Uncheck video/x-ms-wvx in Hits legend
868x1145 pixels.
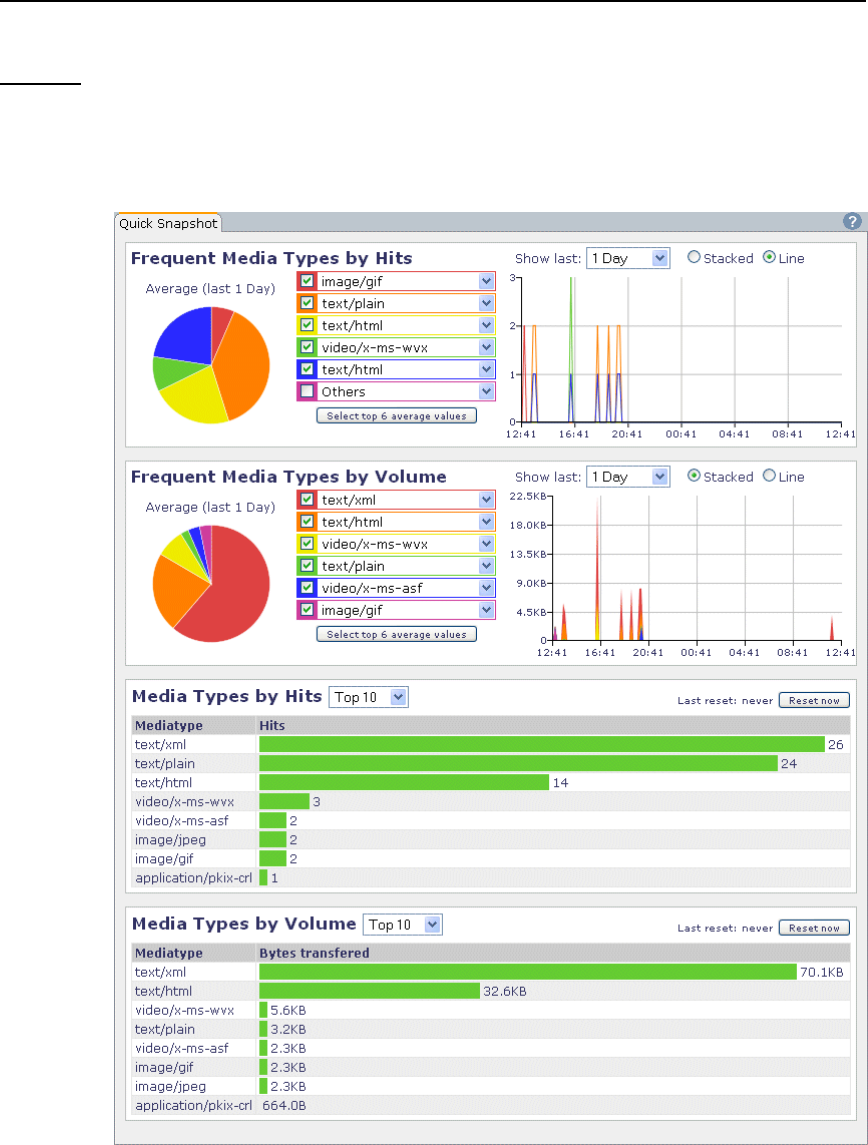[x=307, y=347]
